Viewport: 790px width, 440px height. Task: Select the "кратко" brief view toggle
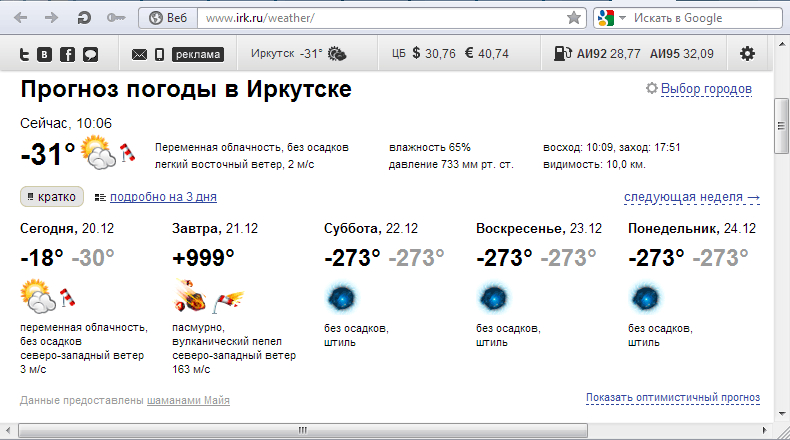click(51, 197)
